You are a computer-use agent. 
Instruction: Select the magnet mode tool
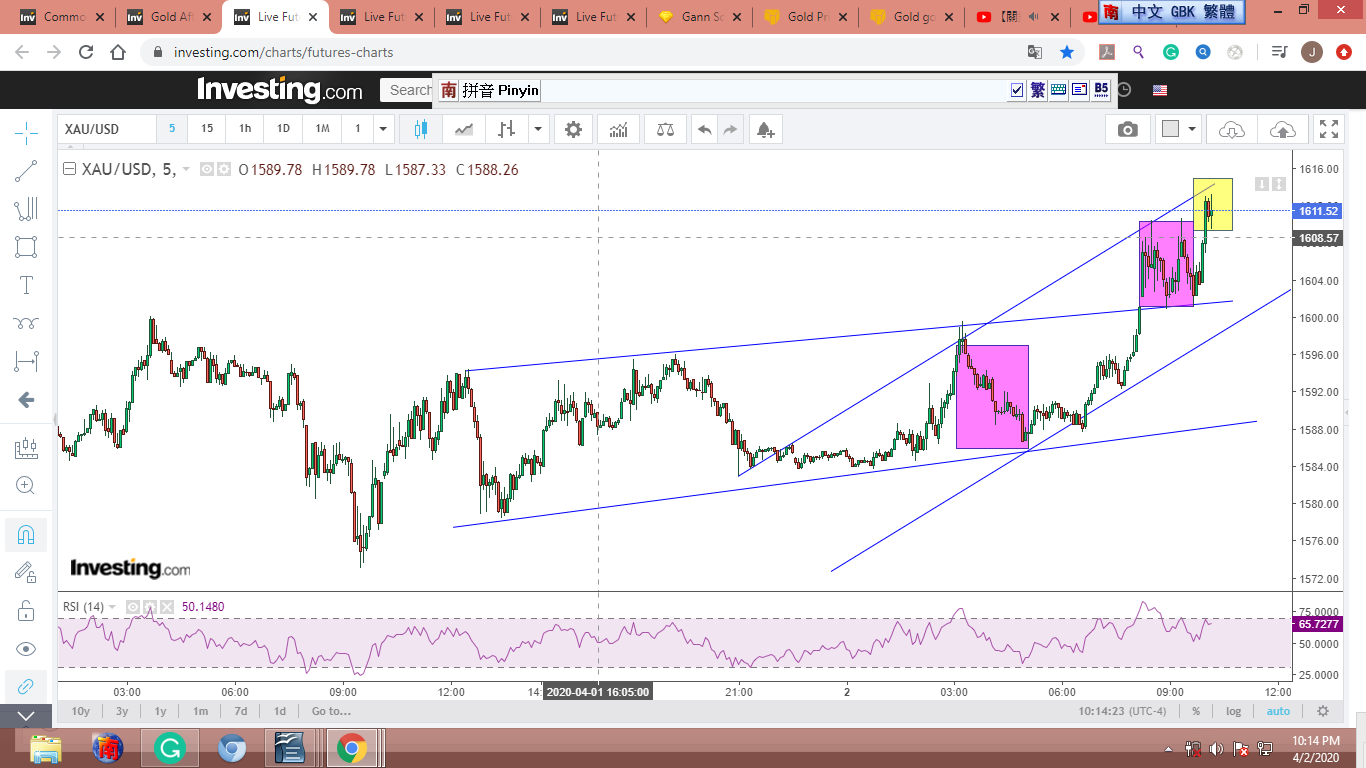(x=27, y=535)
